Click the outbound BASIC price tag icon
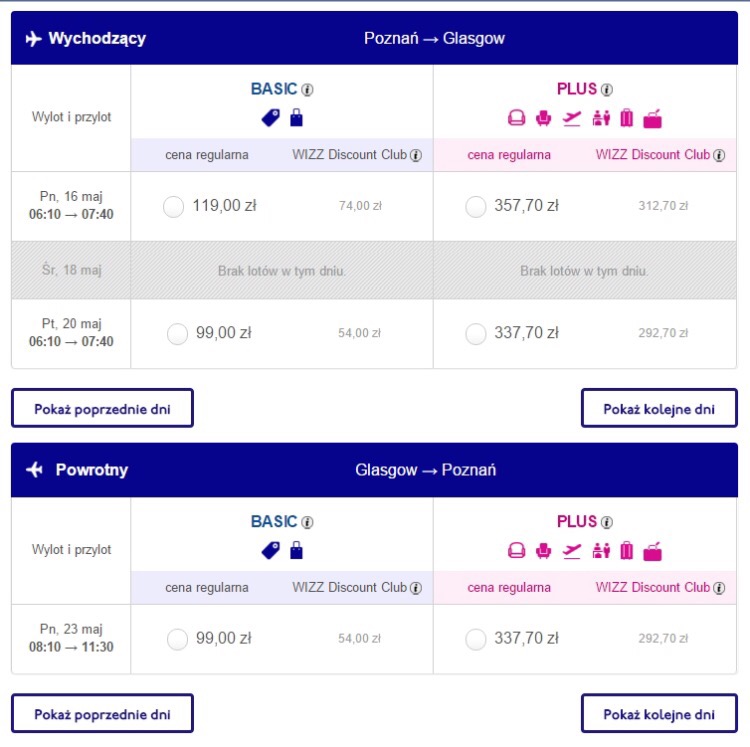Image resolution: width=750 pixels, height=747 pixels. 271,118
